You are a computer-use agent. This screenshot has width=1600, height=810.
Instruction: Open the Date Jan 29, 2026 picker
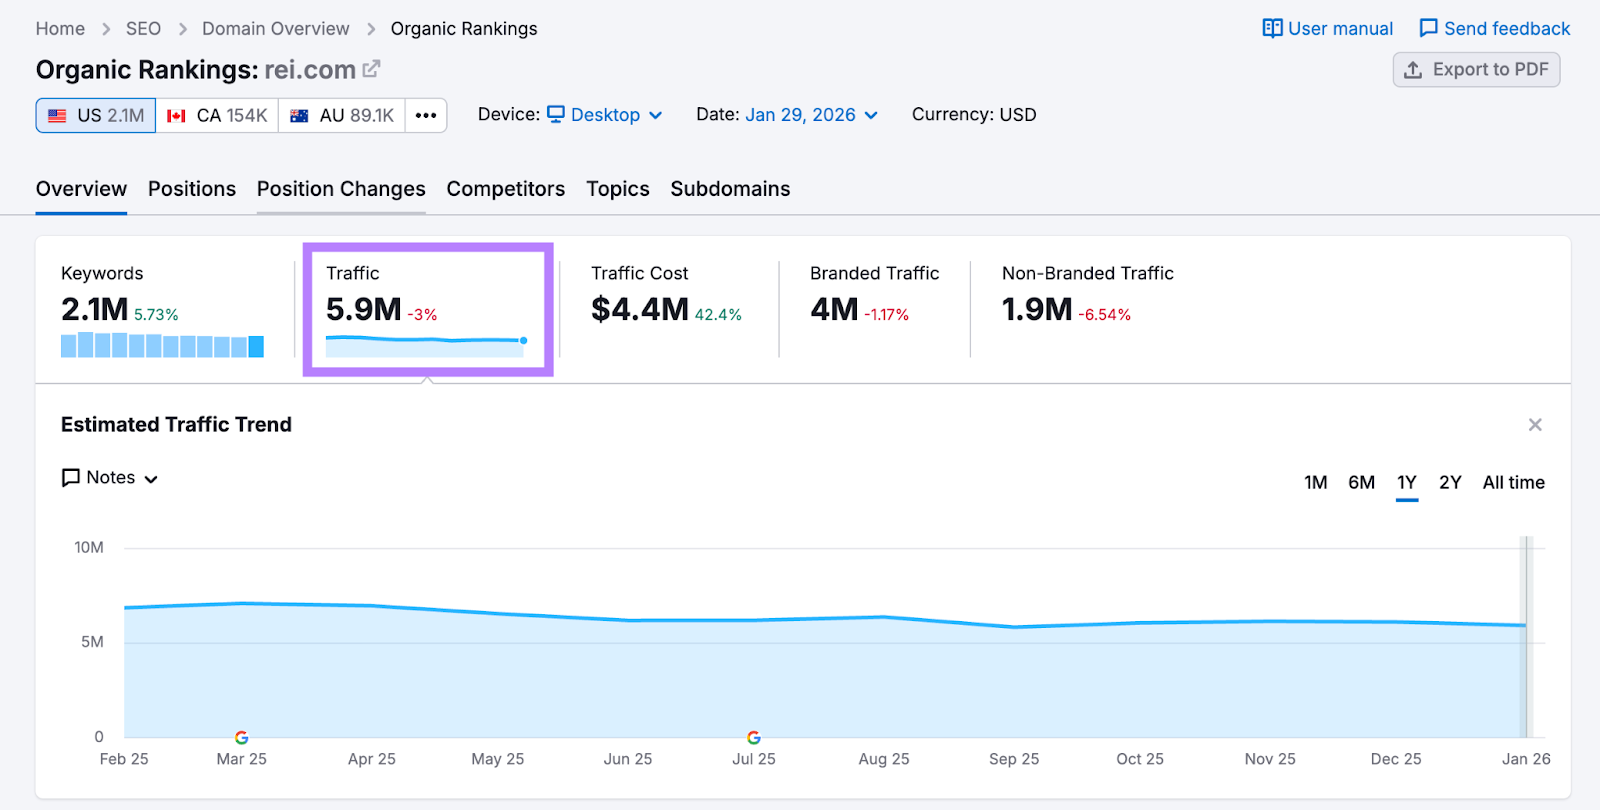[x=810, y=115]
